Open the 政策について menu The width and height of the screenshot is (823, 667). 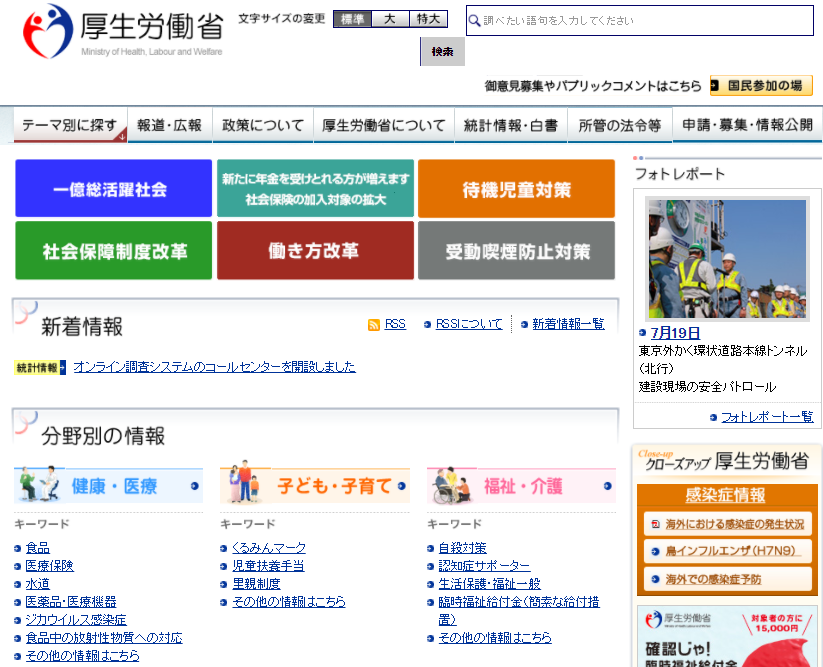point(263,125)
